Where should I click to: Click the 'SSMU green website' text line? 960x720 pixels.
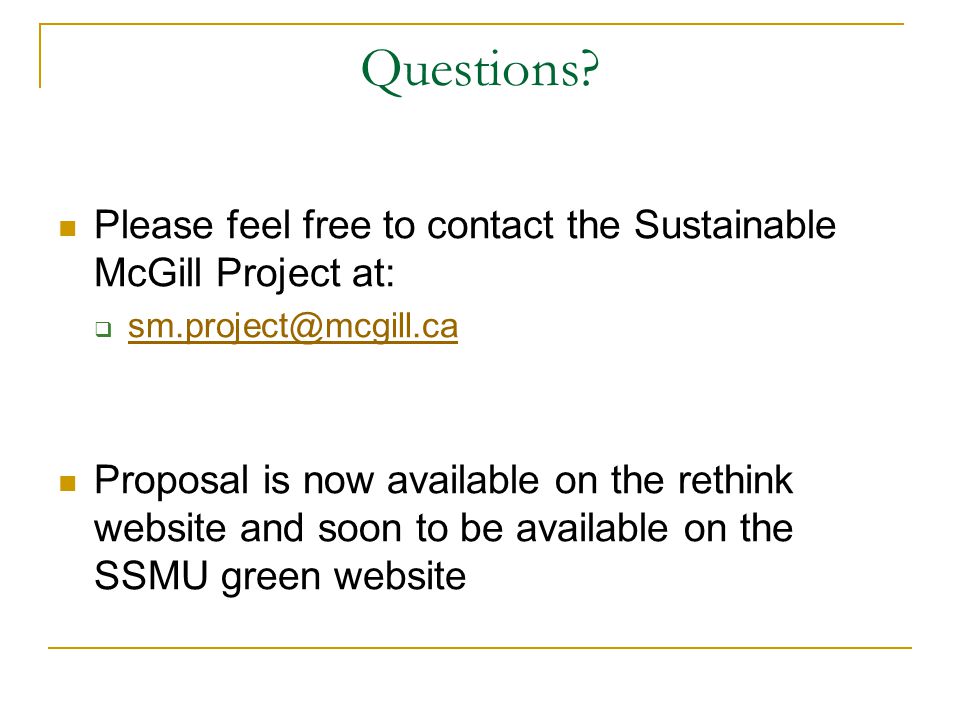280,577
